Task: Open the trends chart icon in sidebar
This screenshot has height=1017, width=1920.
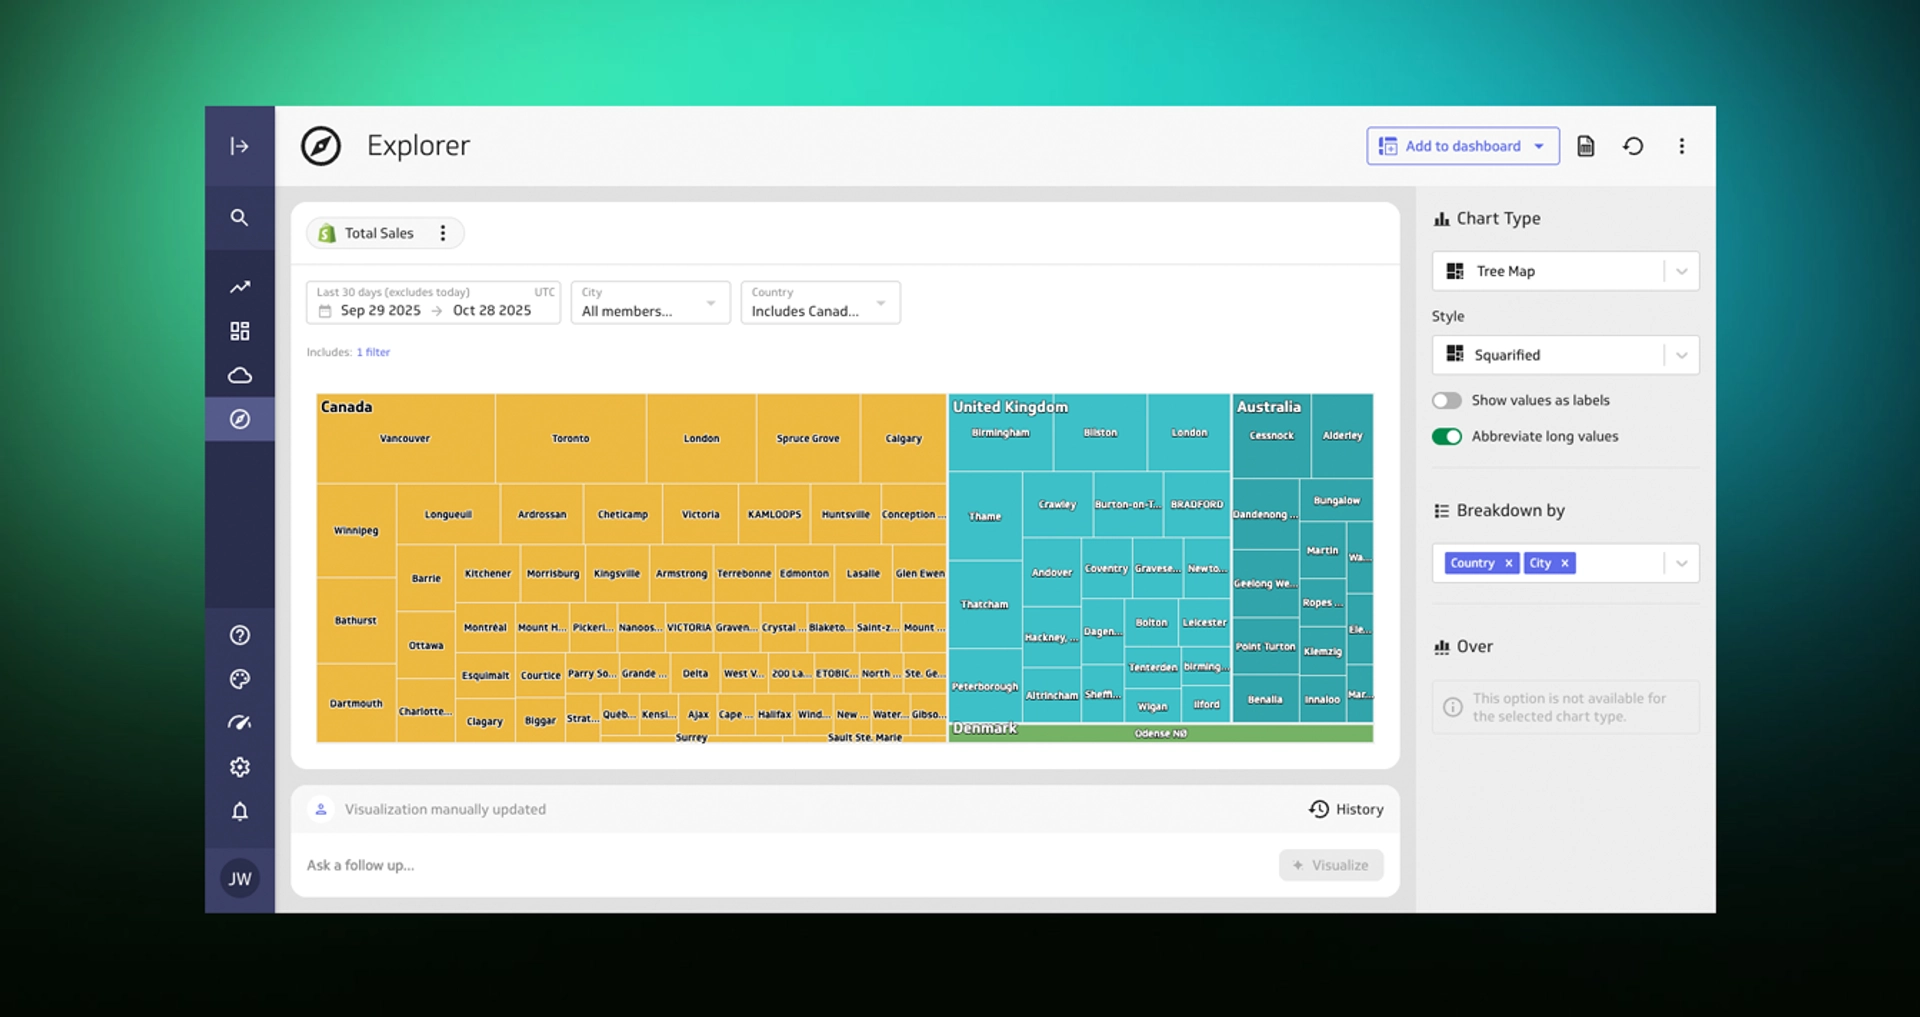Action: point(239,287)
